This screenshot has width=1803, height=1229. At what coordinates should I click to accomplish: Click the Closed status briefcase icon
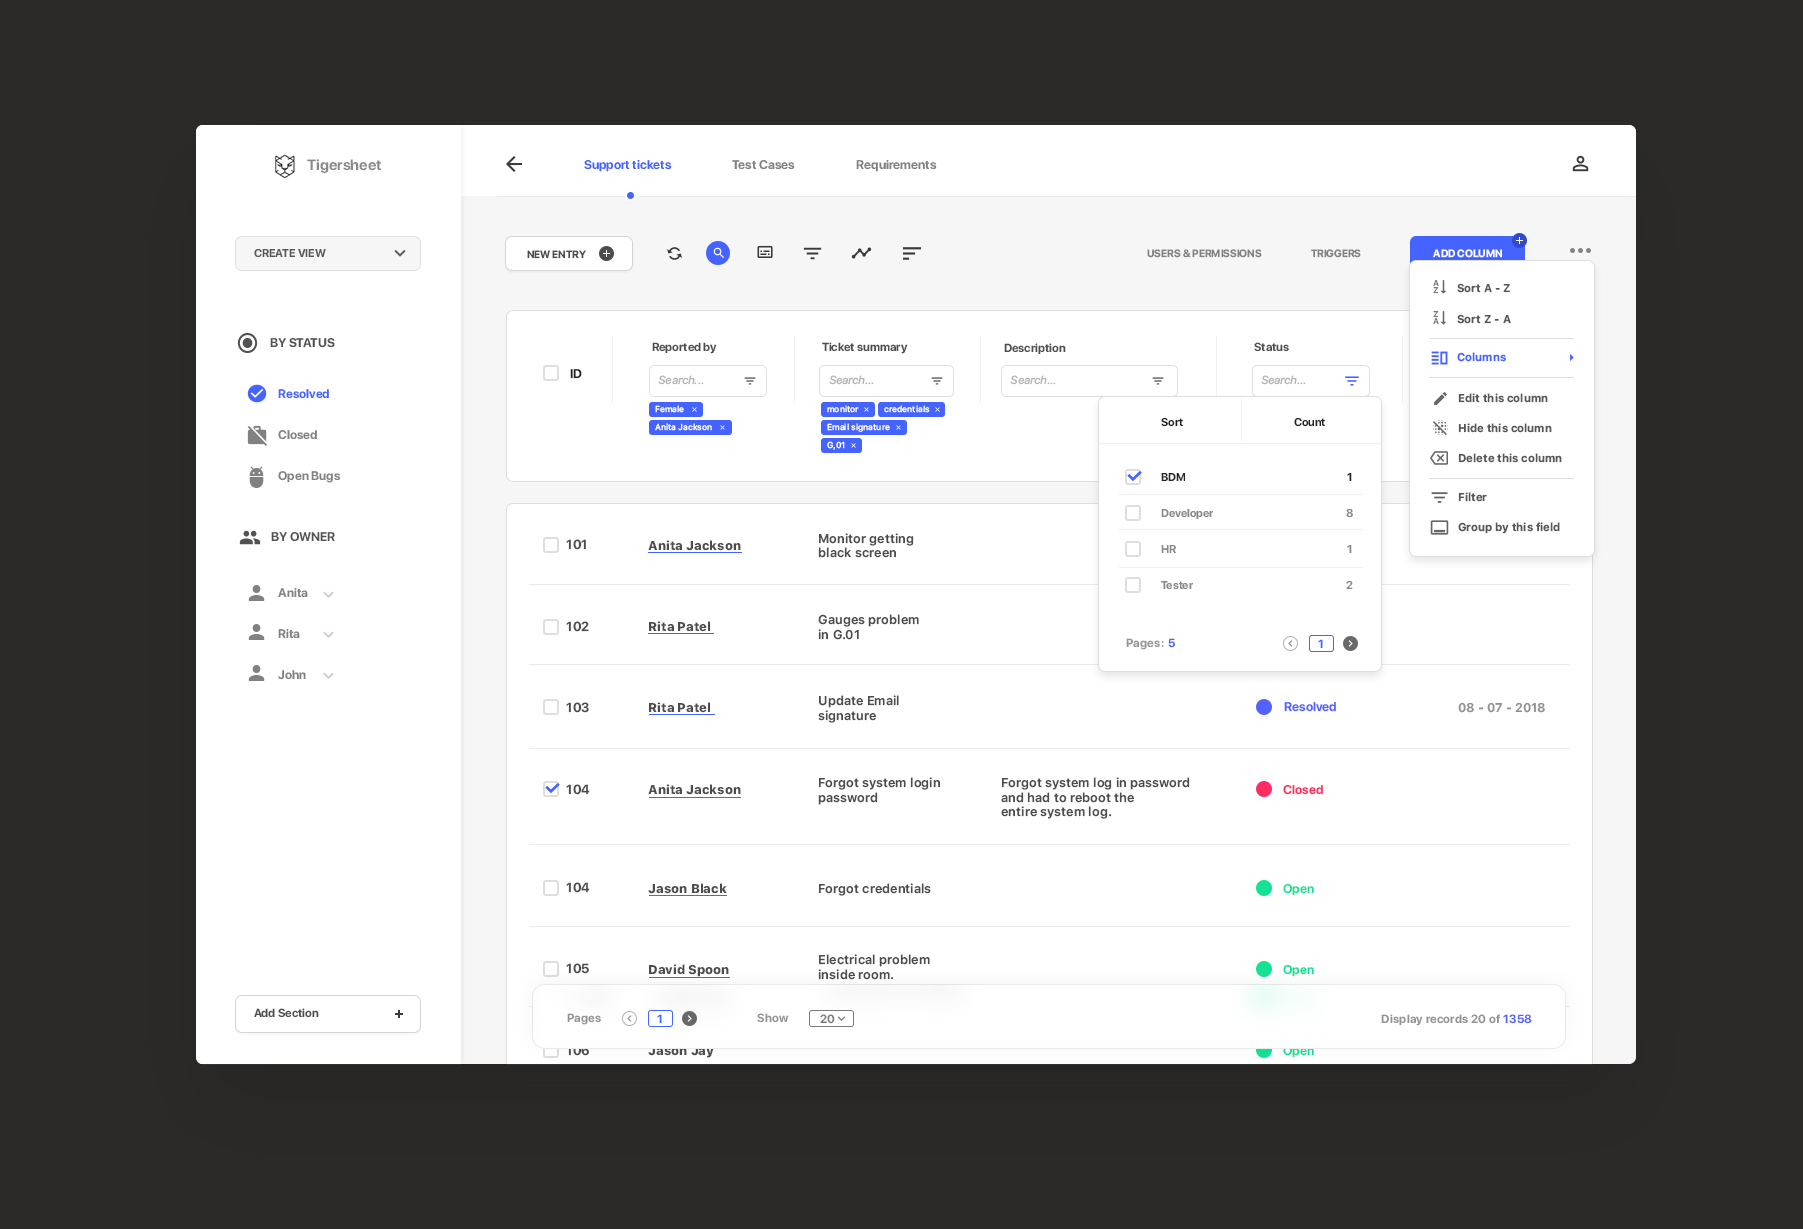(257, 435)
